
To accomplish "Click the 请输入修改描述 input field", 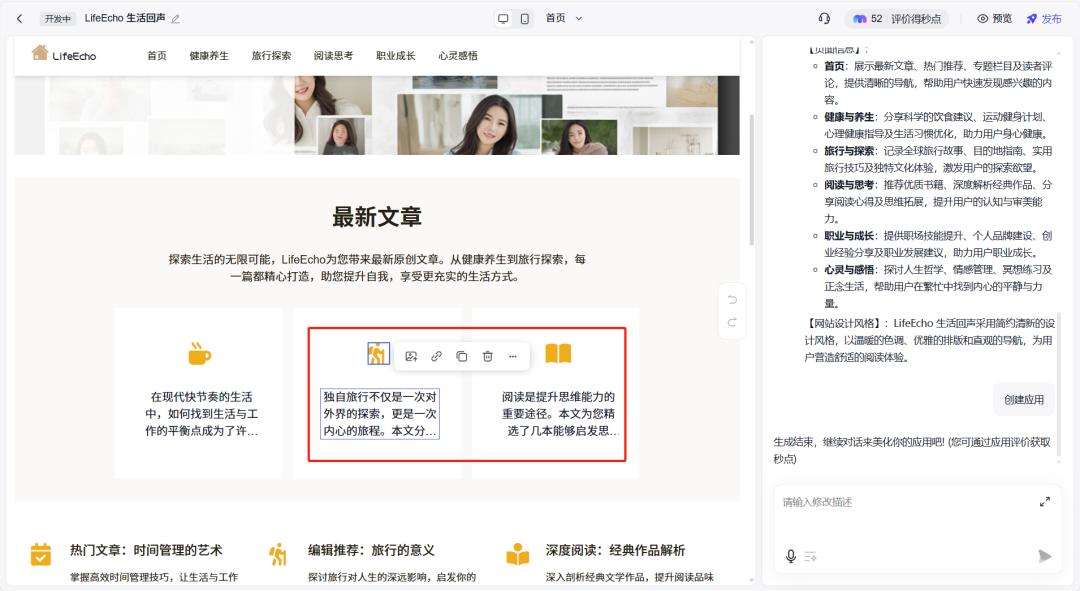I will point(900,502).
